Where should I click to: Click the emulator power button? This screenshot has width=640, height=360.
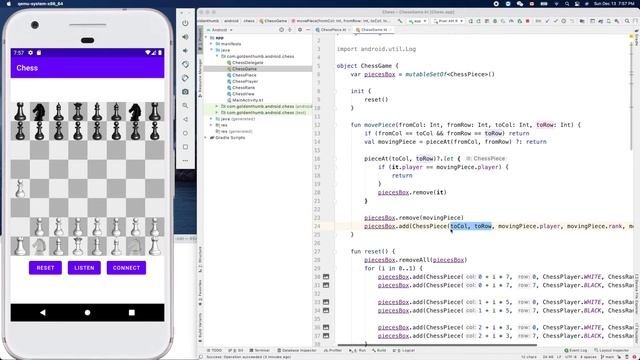185,23
